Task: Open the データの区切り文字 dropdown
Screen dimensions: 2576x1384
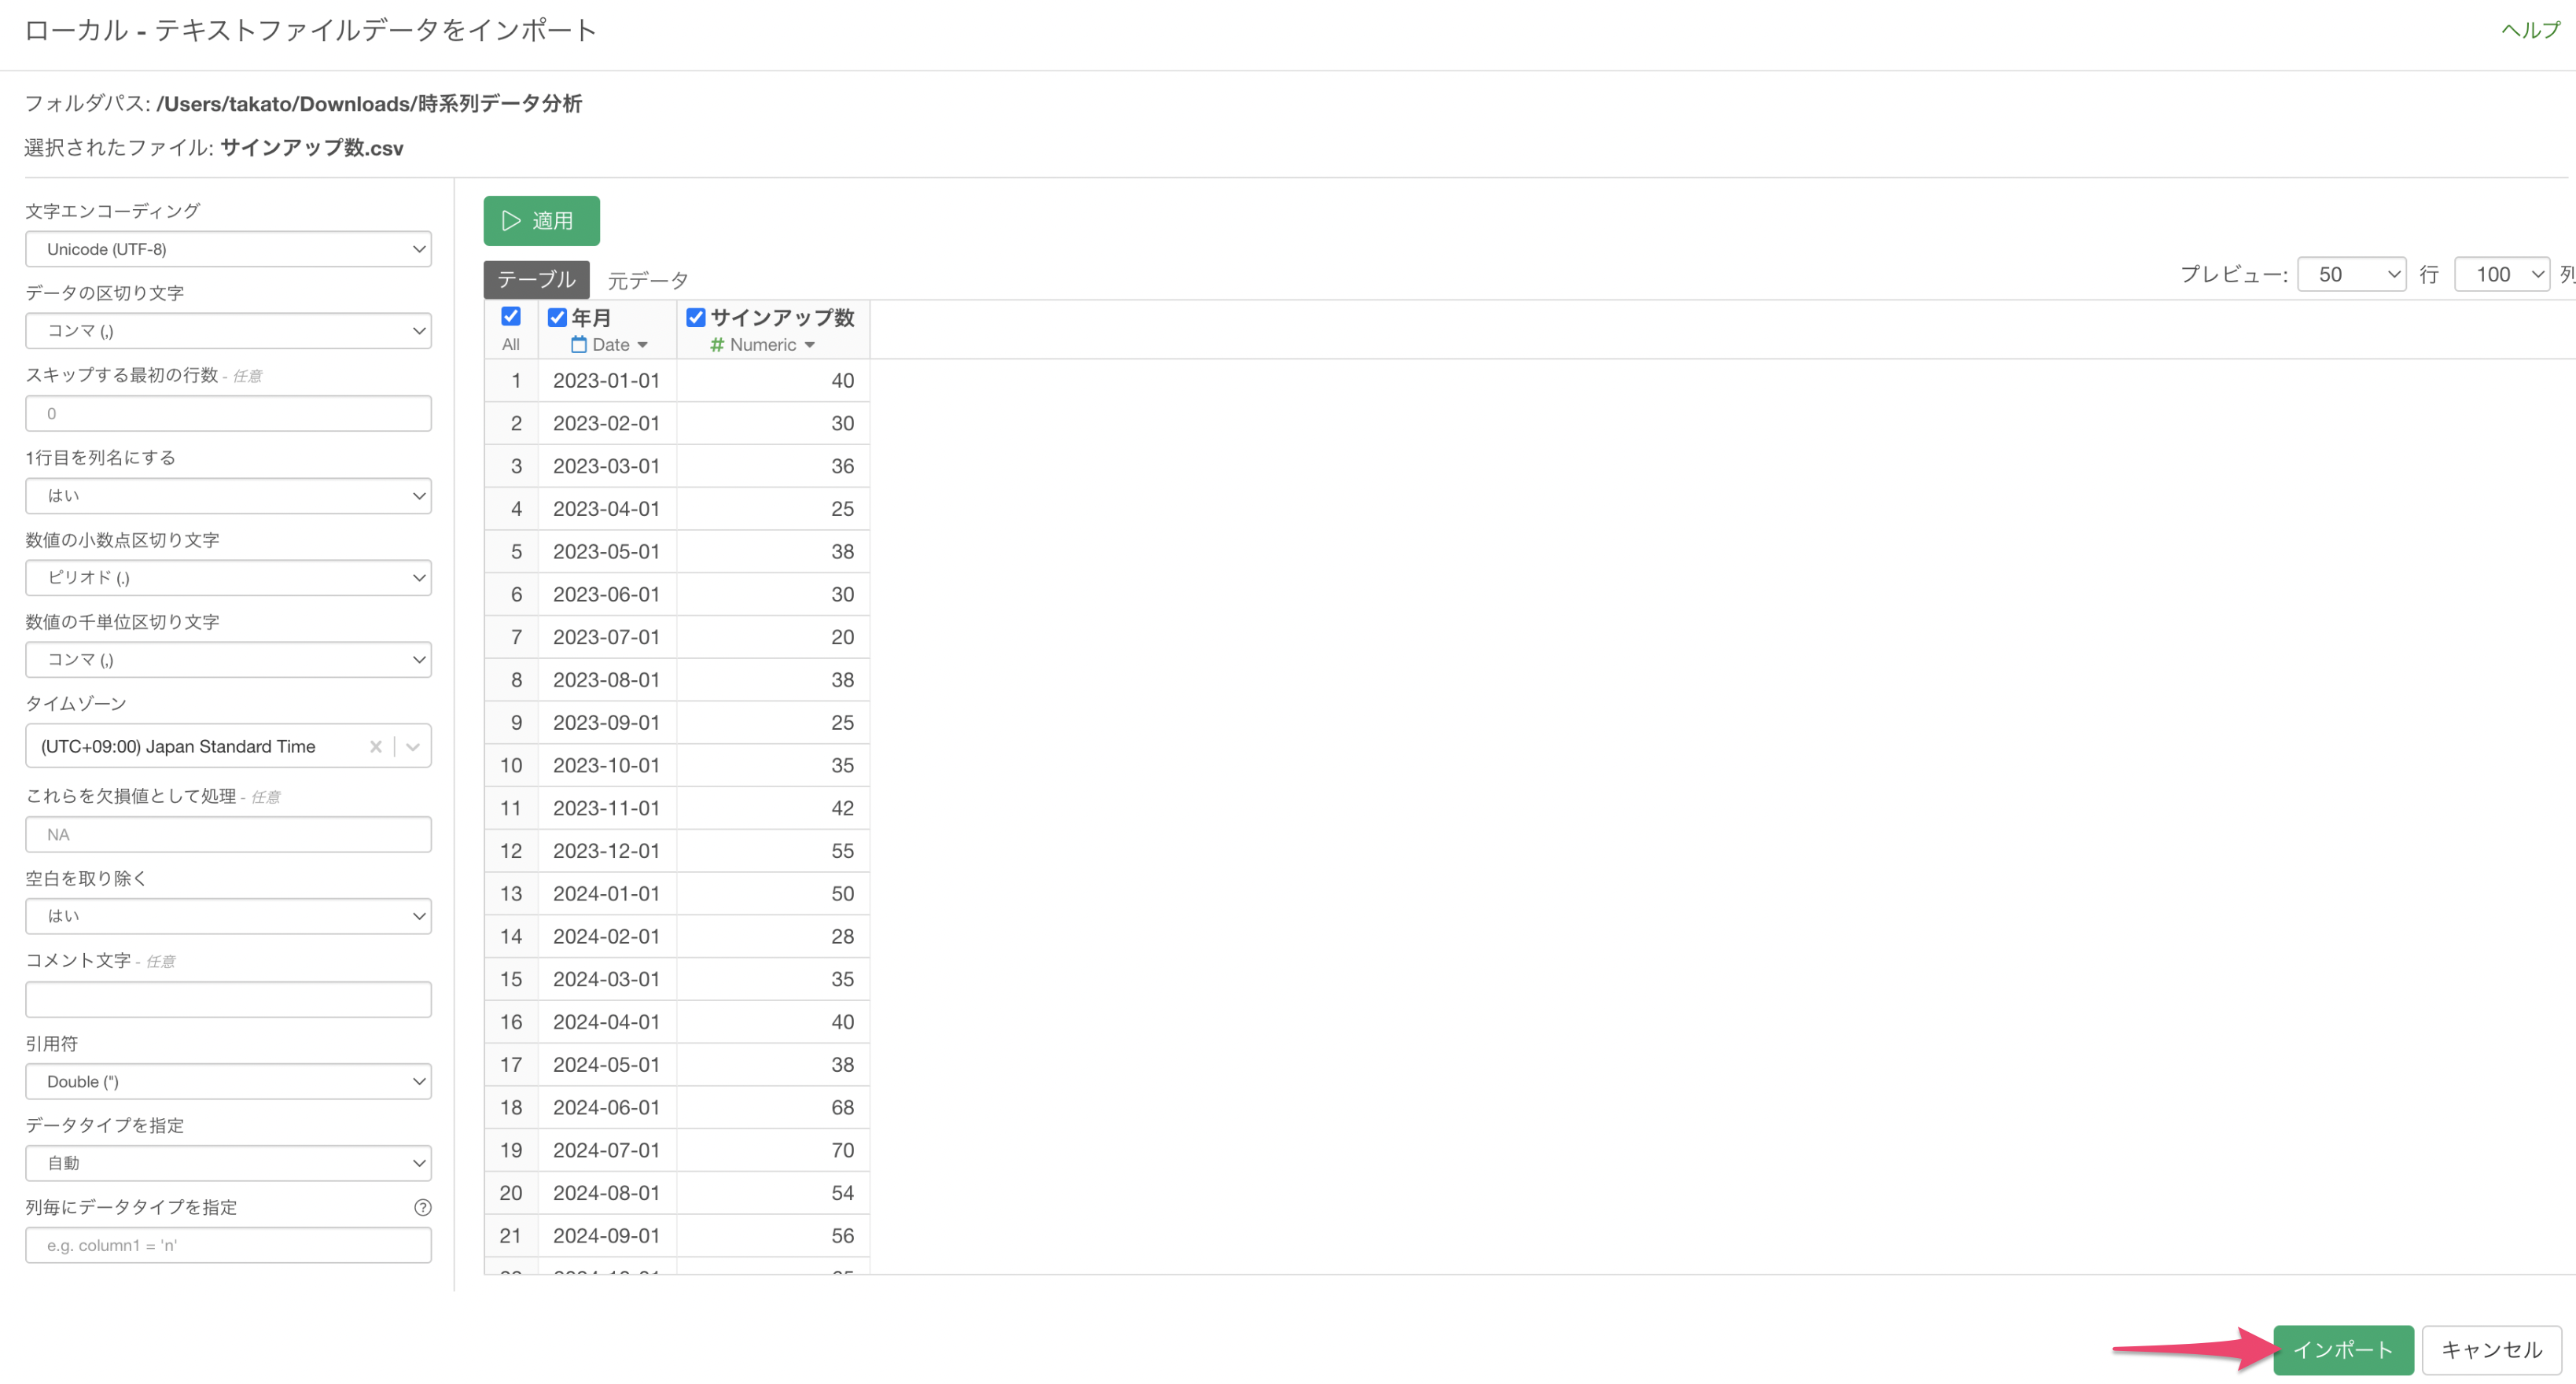Action: point(228,331)
